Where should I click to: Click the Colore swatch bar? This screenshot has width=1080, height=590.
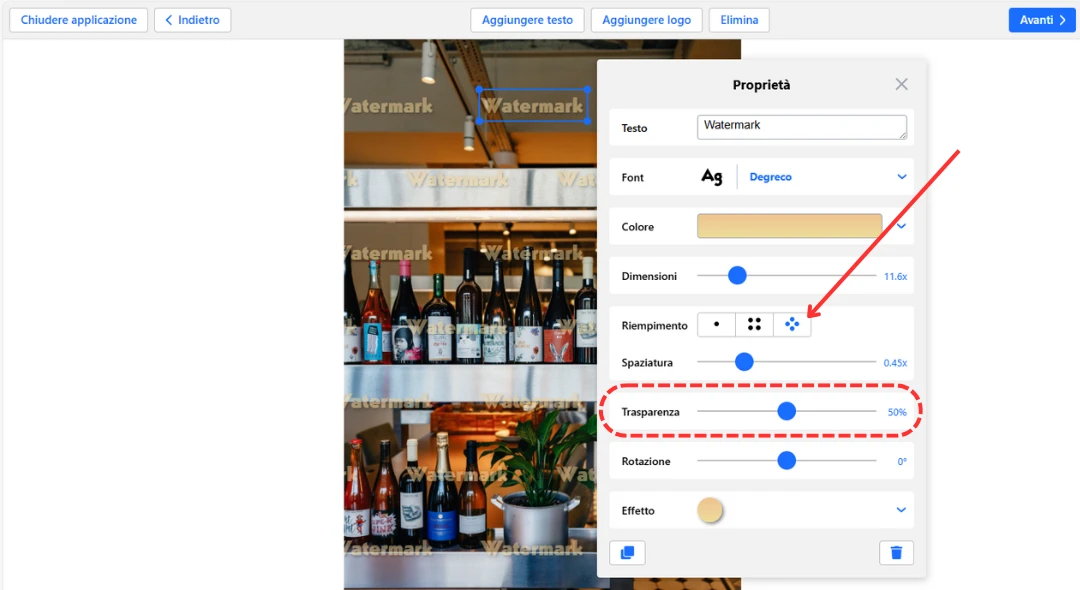pyautogui.click(x=789, y=227)
